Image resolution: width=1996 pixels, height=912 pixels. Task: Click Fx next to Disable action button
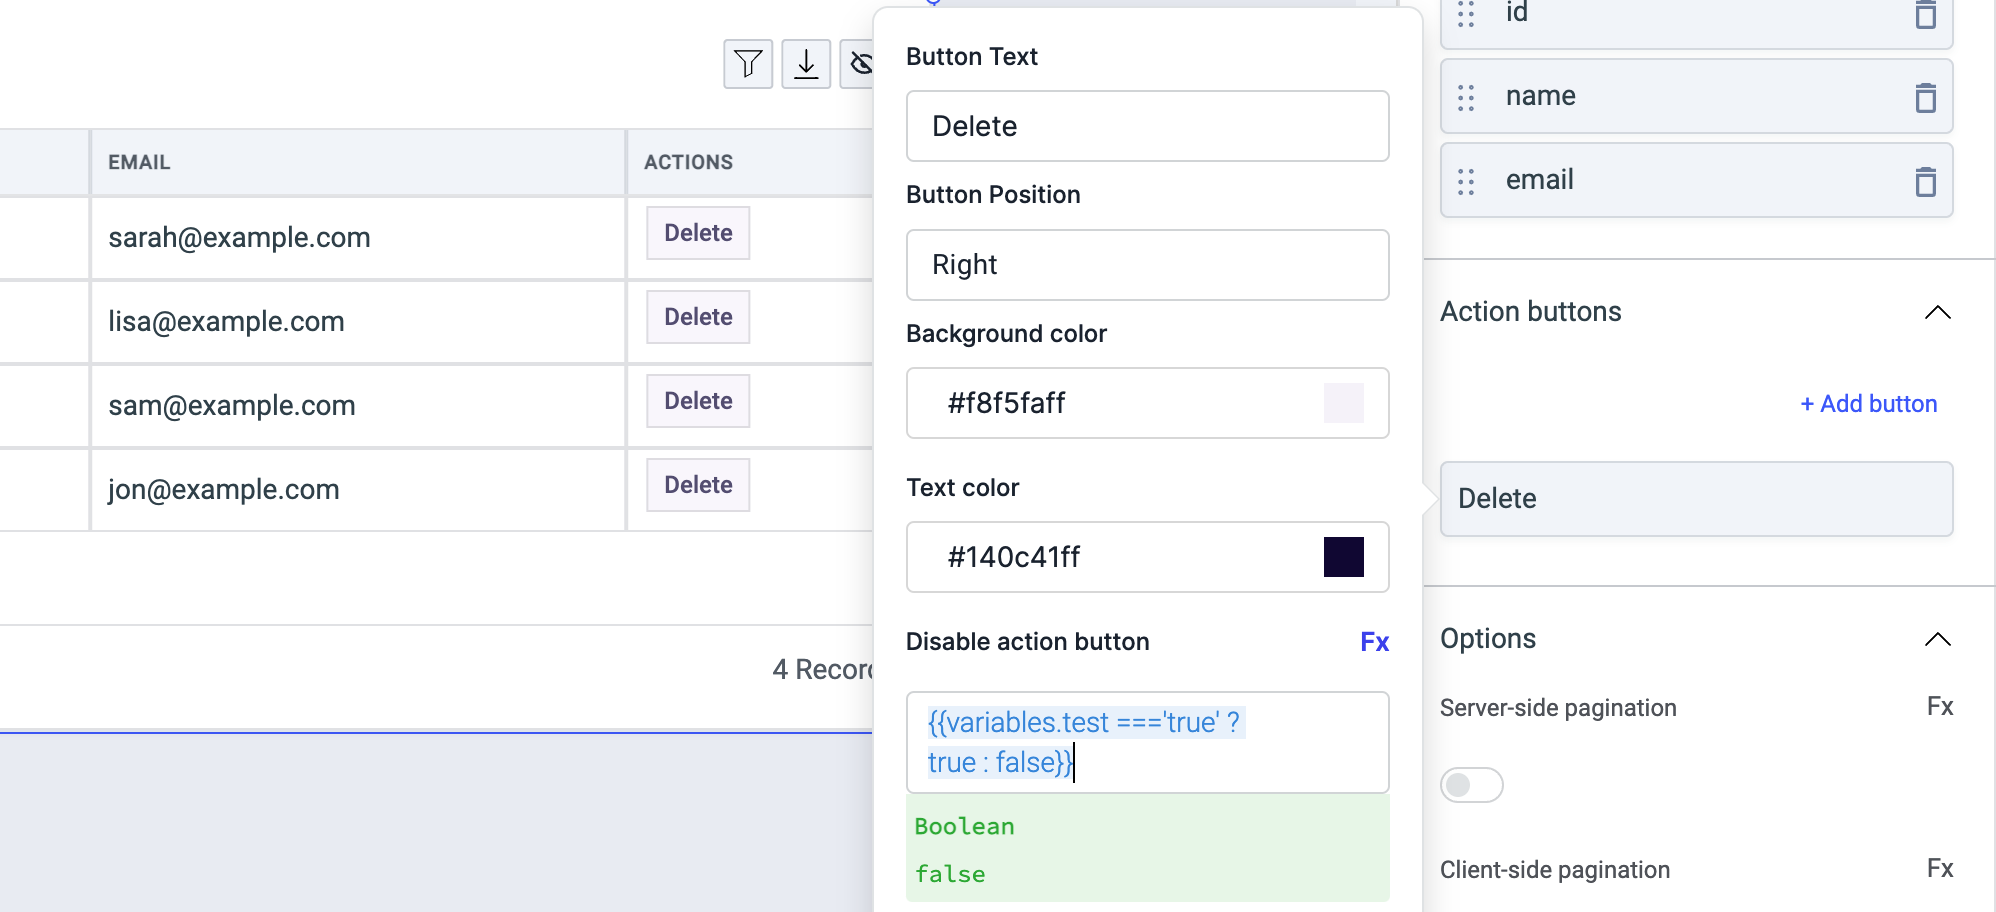pos(1374,642)
